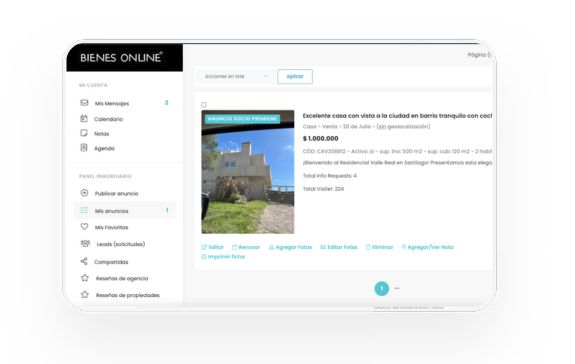Click the Aplicar button
Viewport: 575px width, 364px height.
point(295,76)
